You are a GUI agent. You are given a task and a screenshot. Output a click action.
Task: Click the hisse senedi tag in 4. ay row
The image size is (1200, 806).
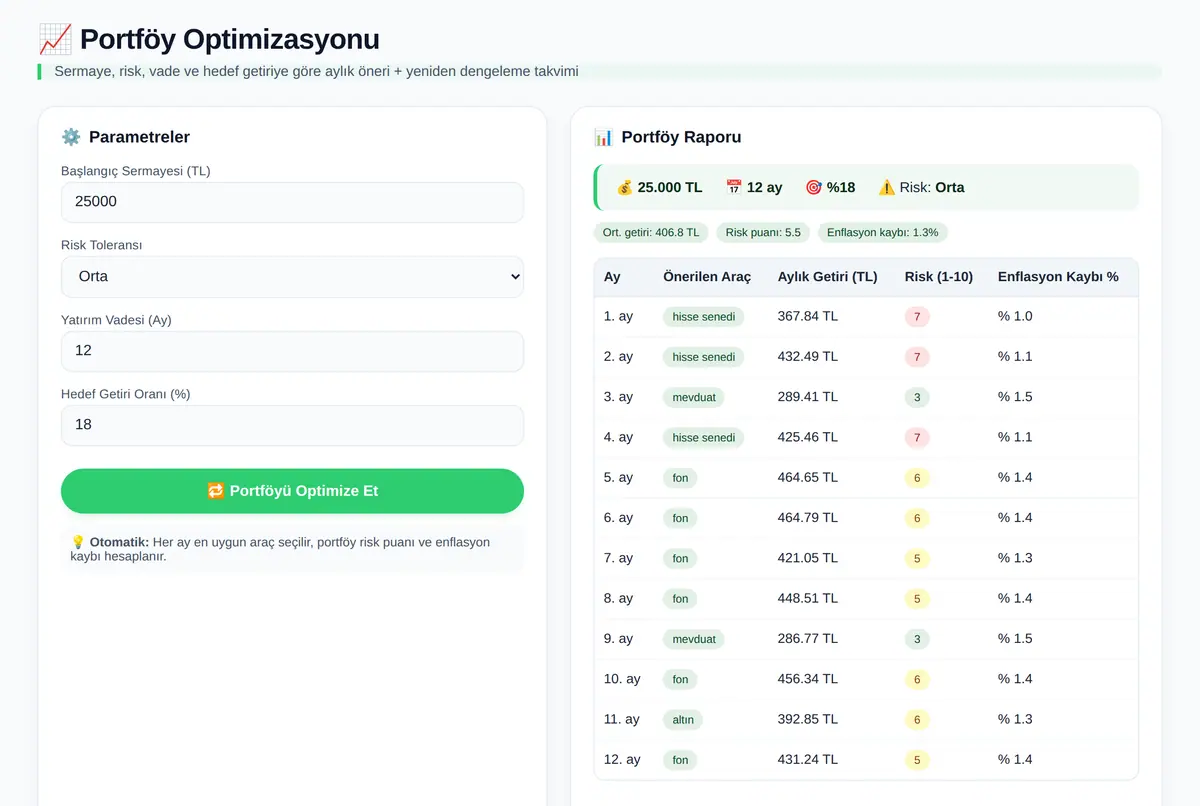704,438
